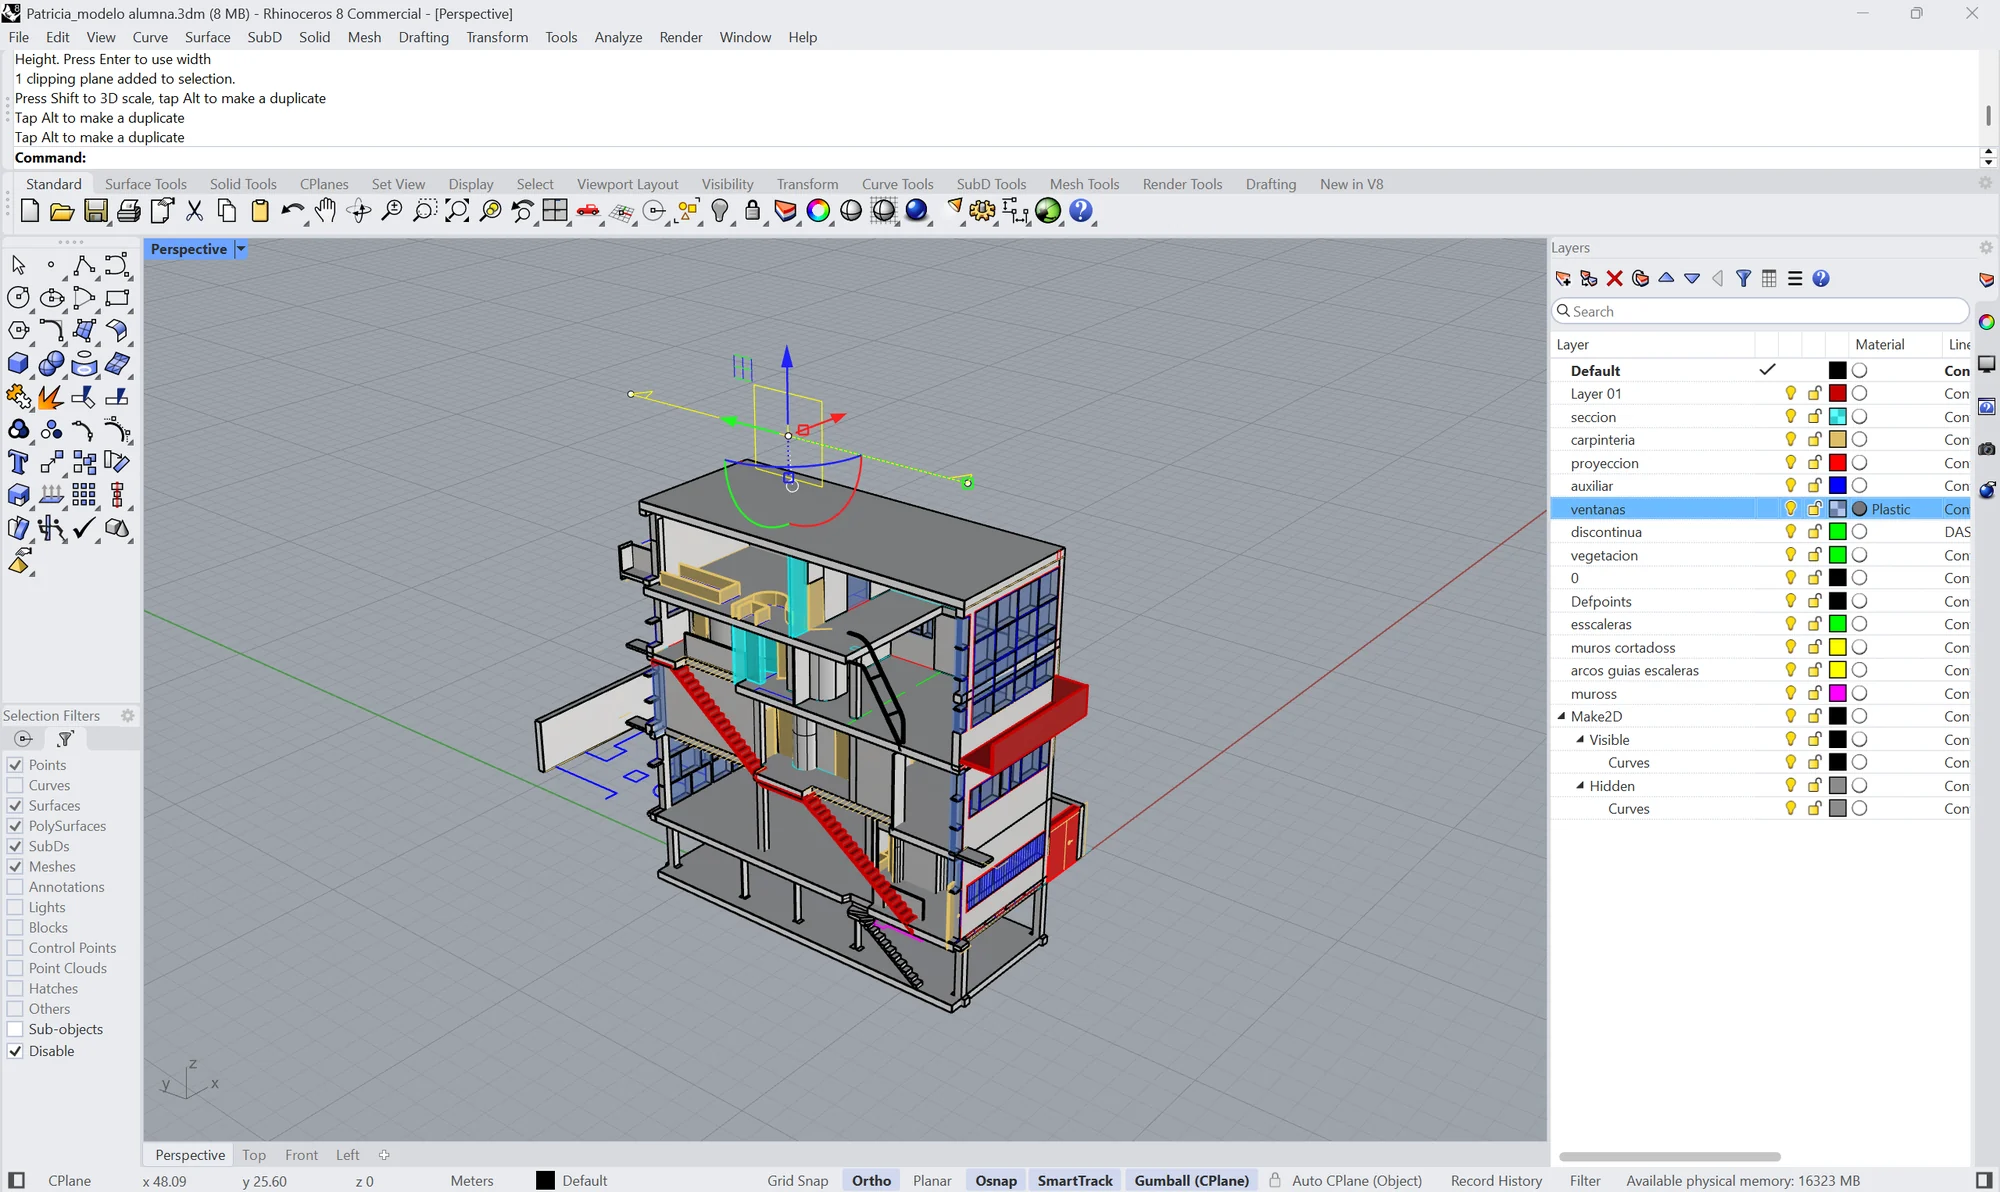Switch to the Top viewport tab
This screenshot has height=1192, width=2000.
click(254, 1155)
